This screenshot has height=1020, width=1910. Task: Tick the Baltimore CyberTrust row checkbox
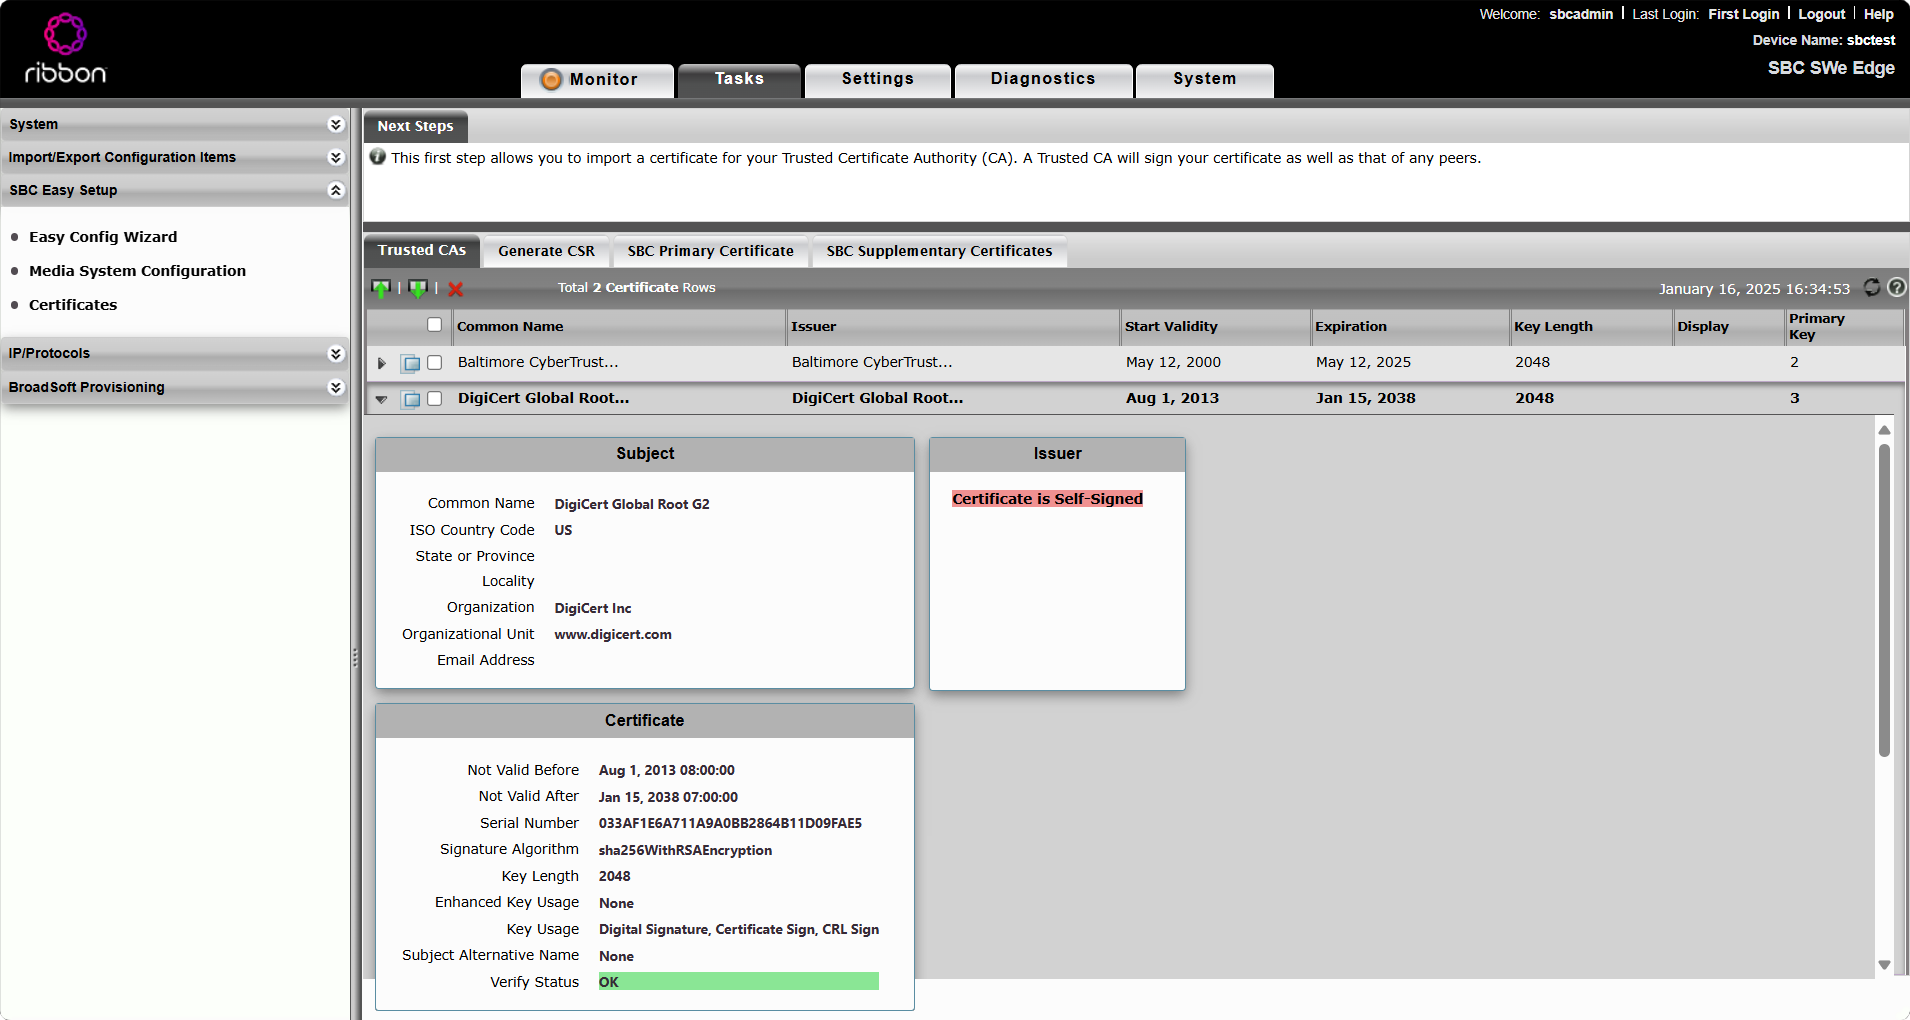[x=434, y=363]
